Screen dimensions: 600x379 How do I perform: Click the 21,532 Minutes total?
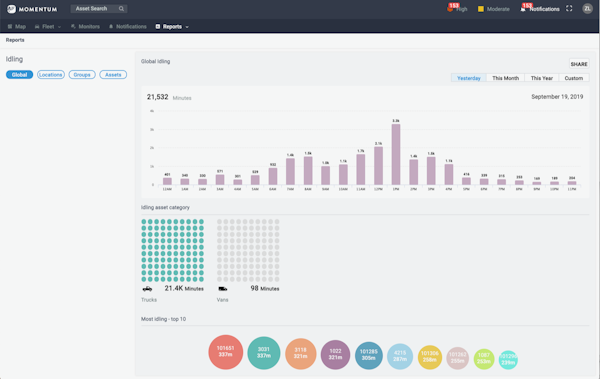169,97
